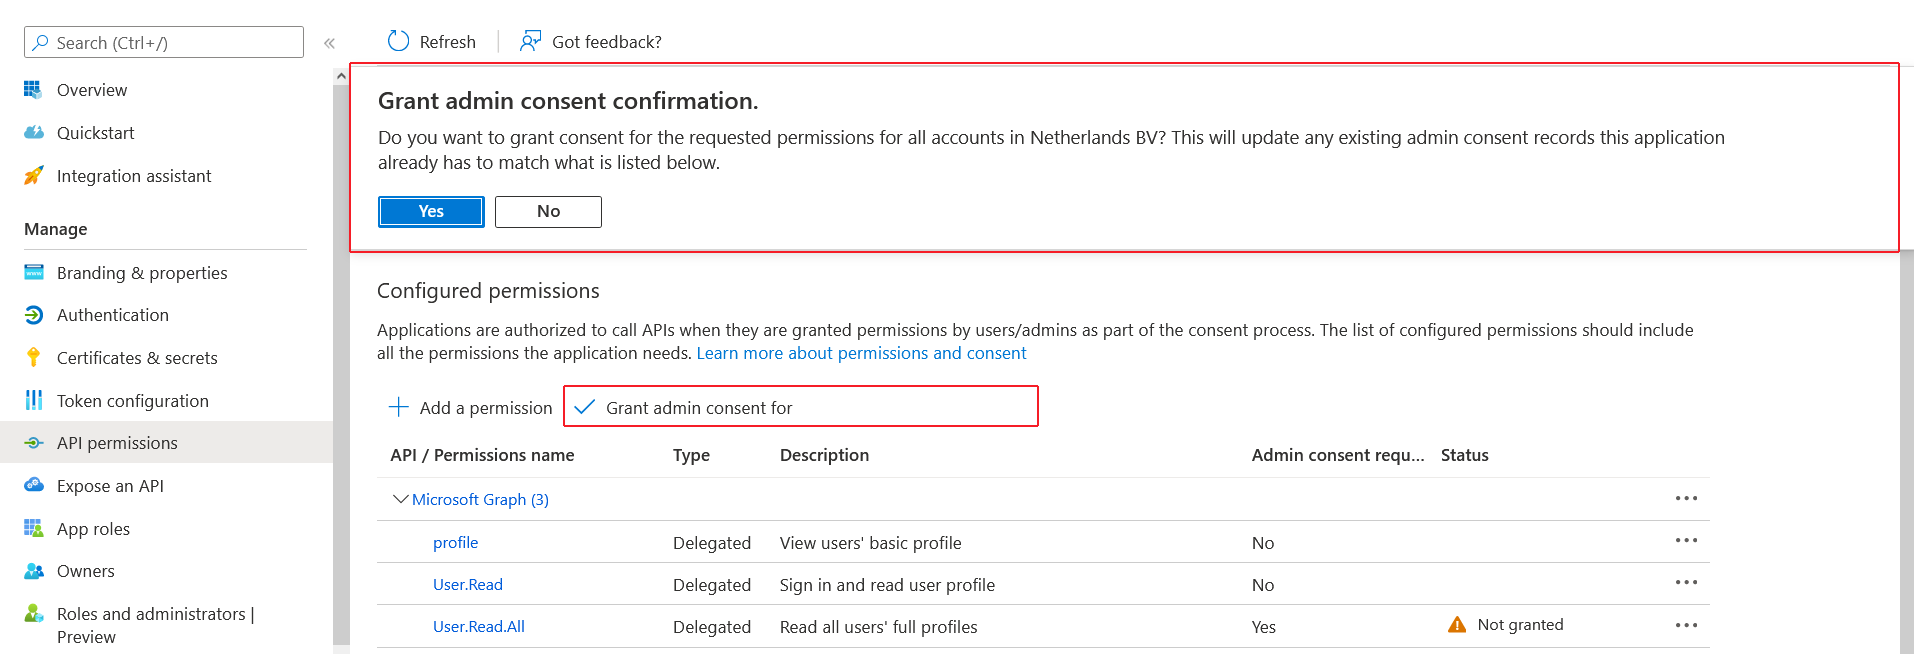Open more options for Microsoft Graph row
This screenshot has width=1914, height=654.
coord(1686,499)
